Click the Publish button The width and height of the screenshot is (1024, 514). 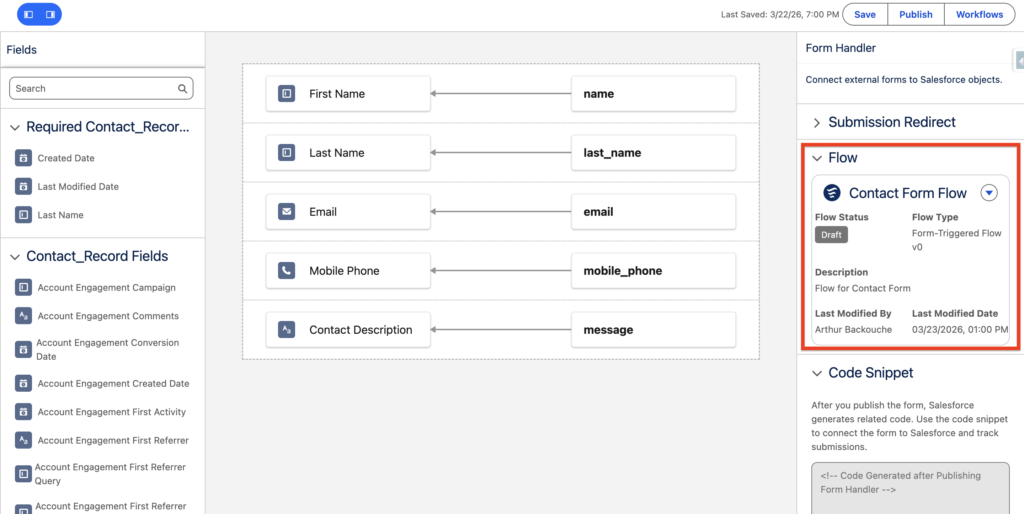pyautogui.click(x=915, y=14)
